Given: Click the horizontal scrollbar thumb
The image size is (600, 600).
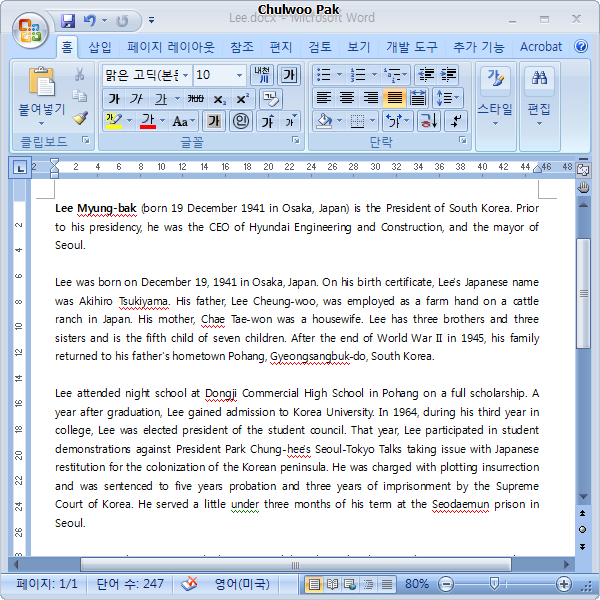Looking at the screenshot, I should (x=295, y=565).
